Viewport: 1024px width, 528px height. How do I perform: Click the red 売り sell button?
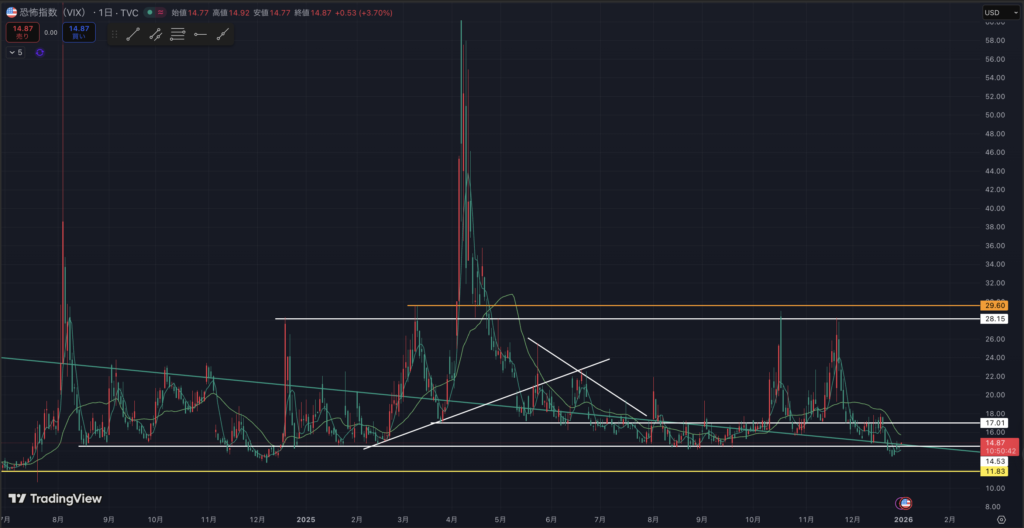[x=22, y=32]
